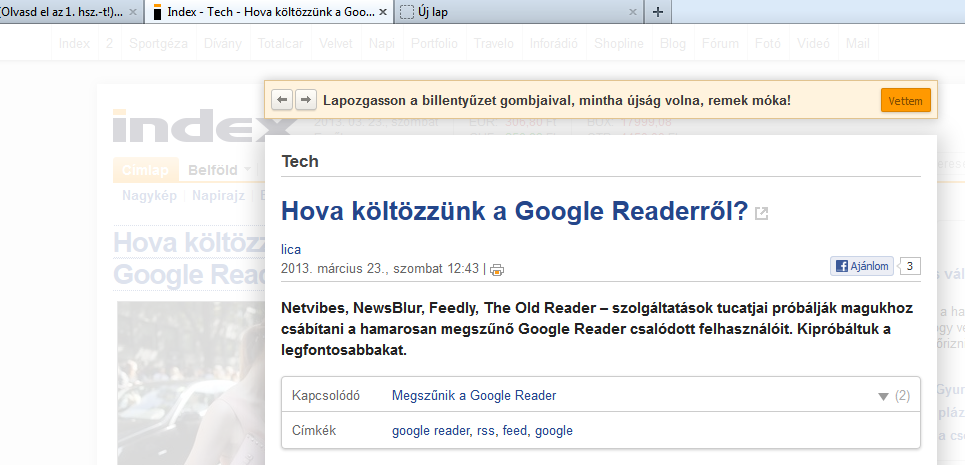Close the Olvasd el az 1. hsz. tab
Screen dimensions: 965x465
tap(133, 12)
